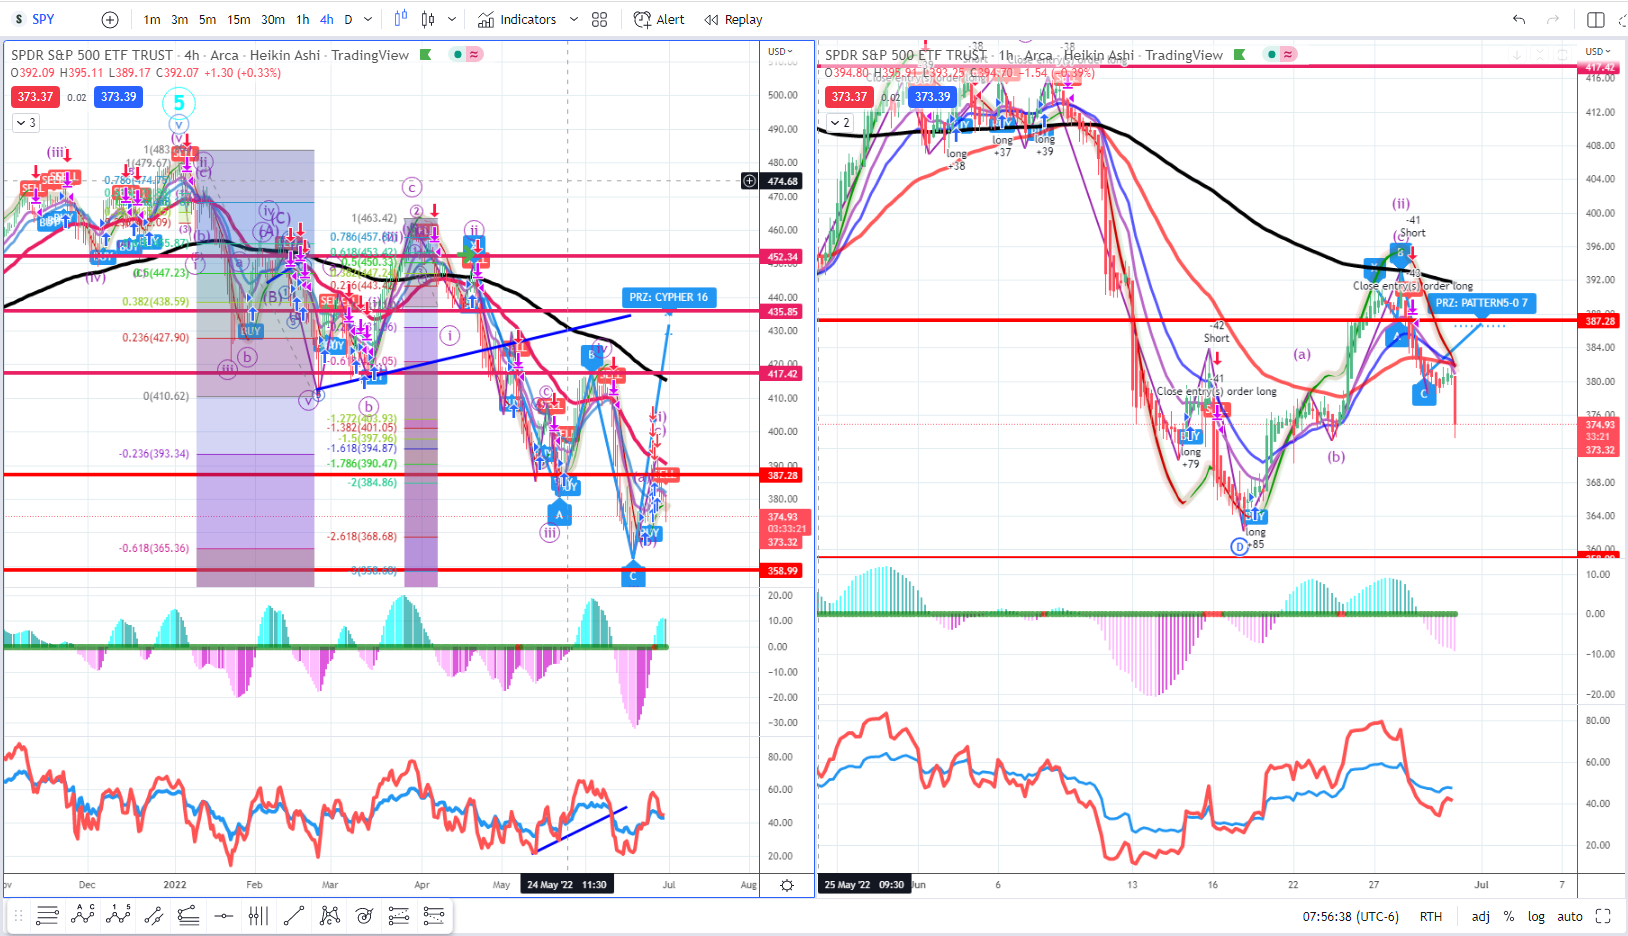
Task: Expand the chart type dropdown arrow
Action: point(452,19)
